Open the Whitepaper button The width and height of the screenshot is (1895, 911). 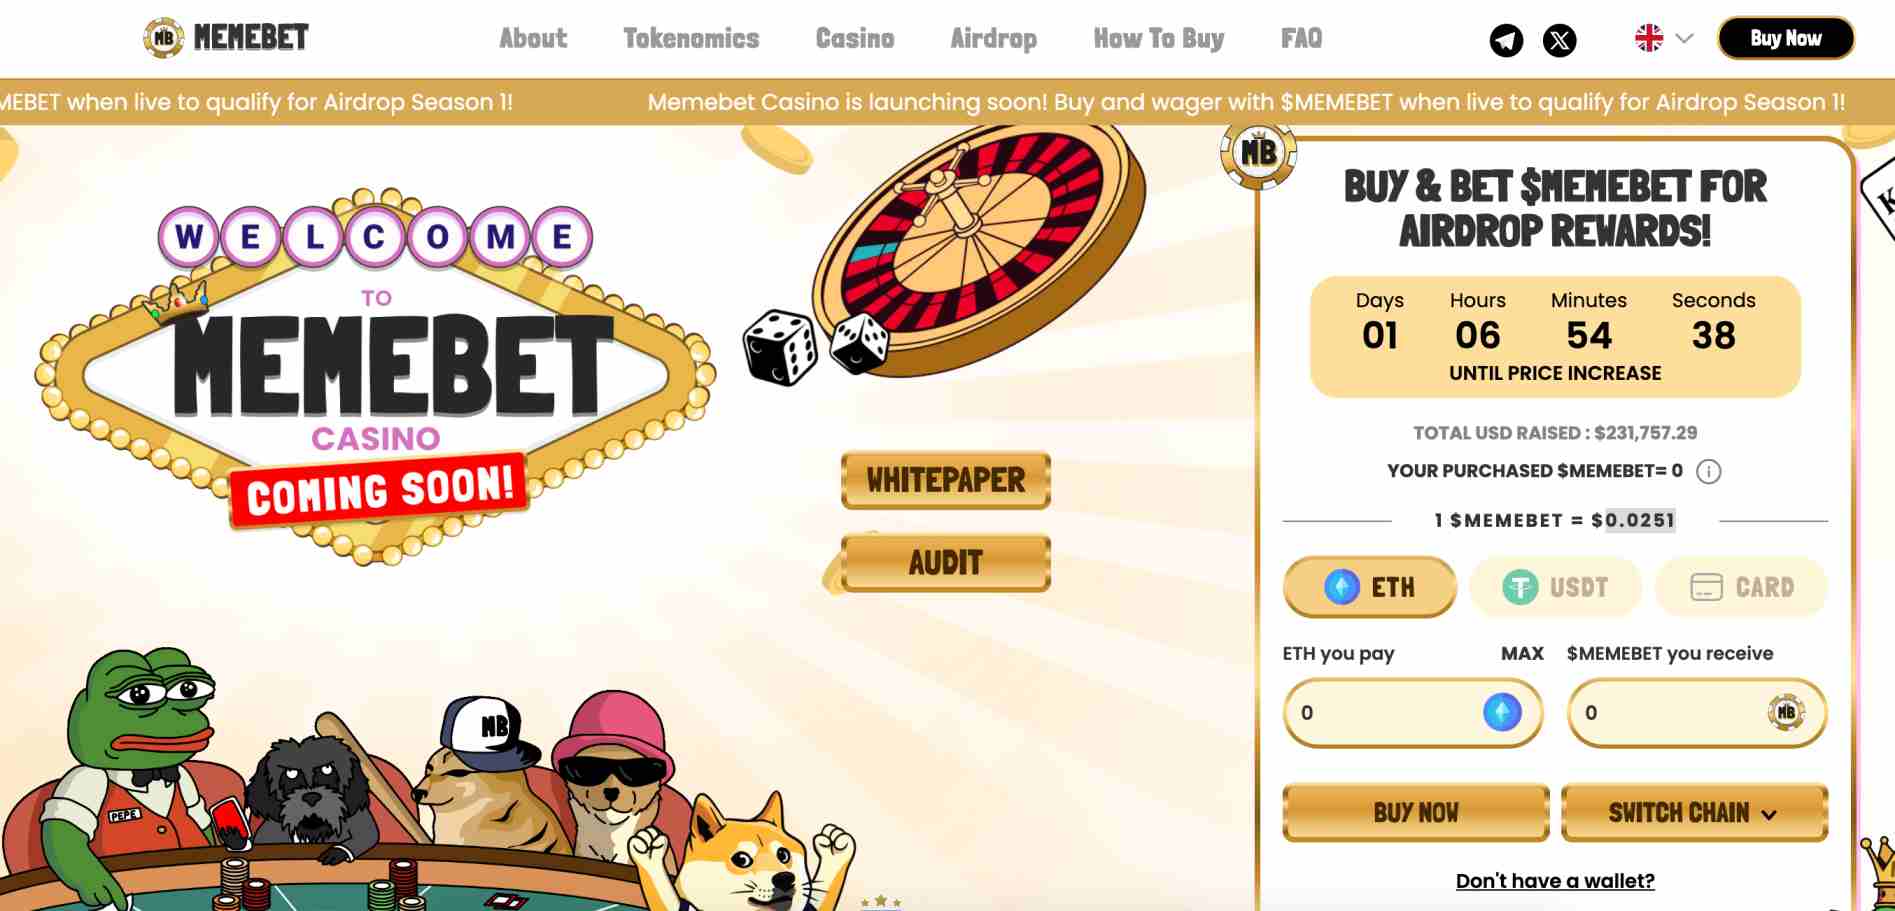click(x=945, y=481)
